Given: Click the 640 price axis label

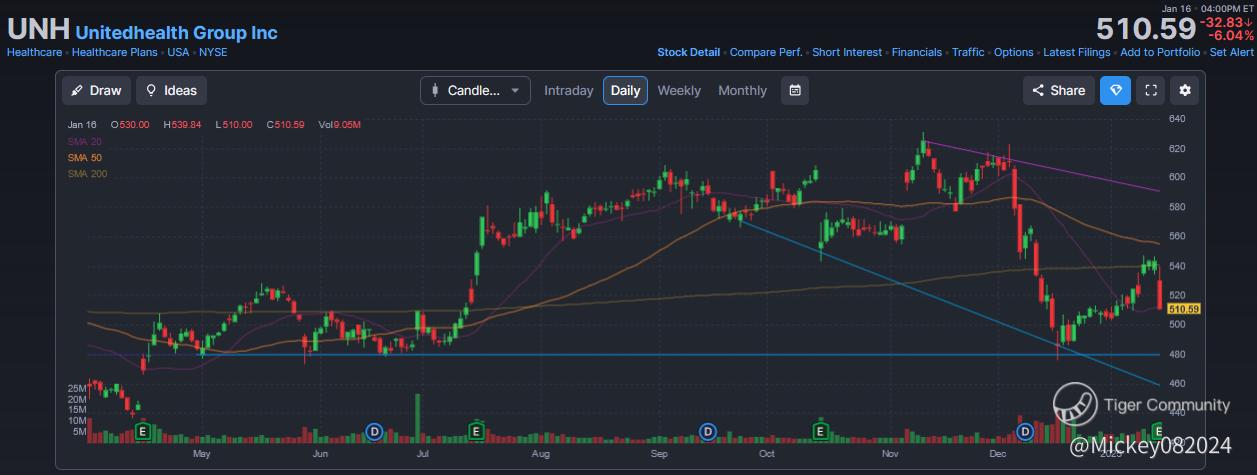Looking at the screenshot, I should click(x=1177, y=119).
